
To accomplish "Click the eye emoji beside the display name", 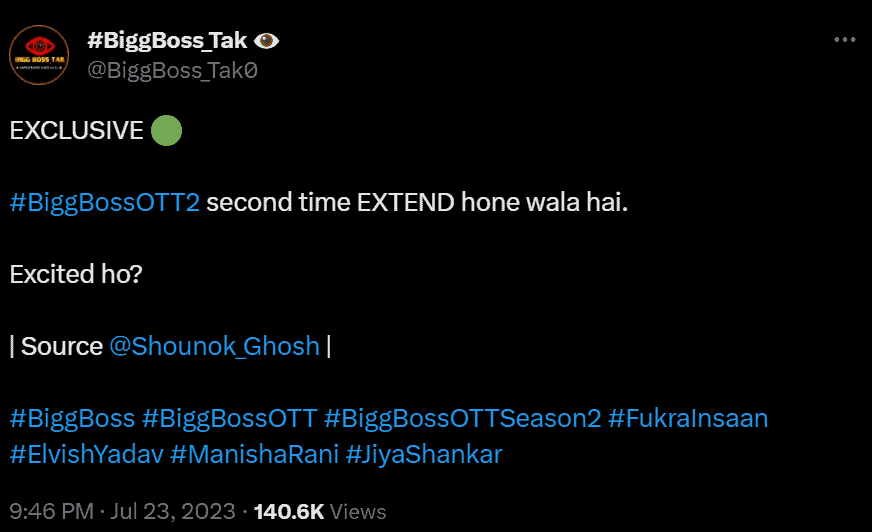I will click(x=266, y=41).
